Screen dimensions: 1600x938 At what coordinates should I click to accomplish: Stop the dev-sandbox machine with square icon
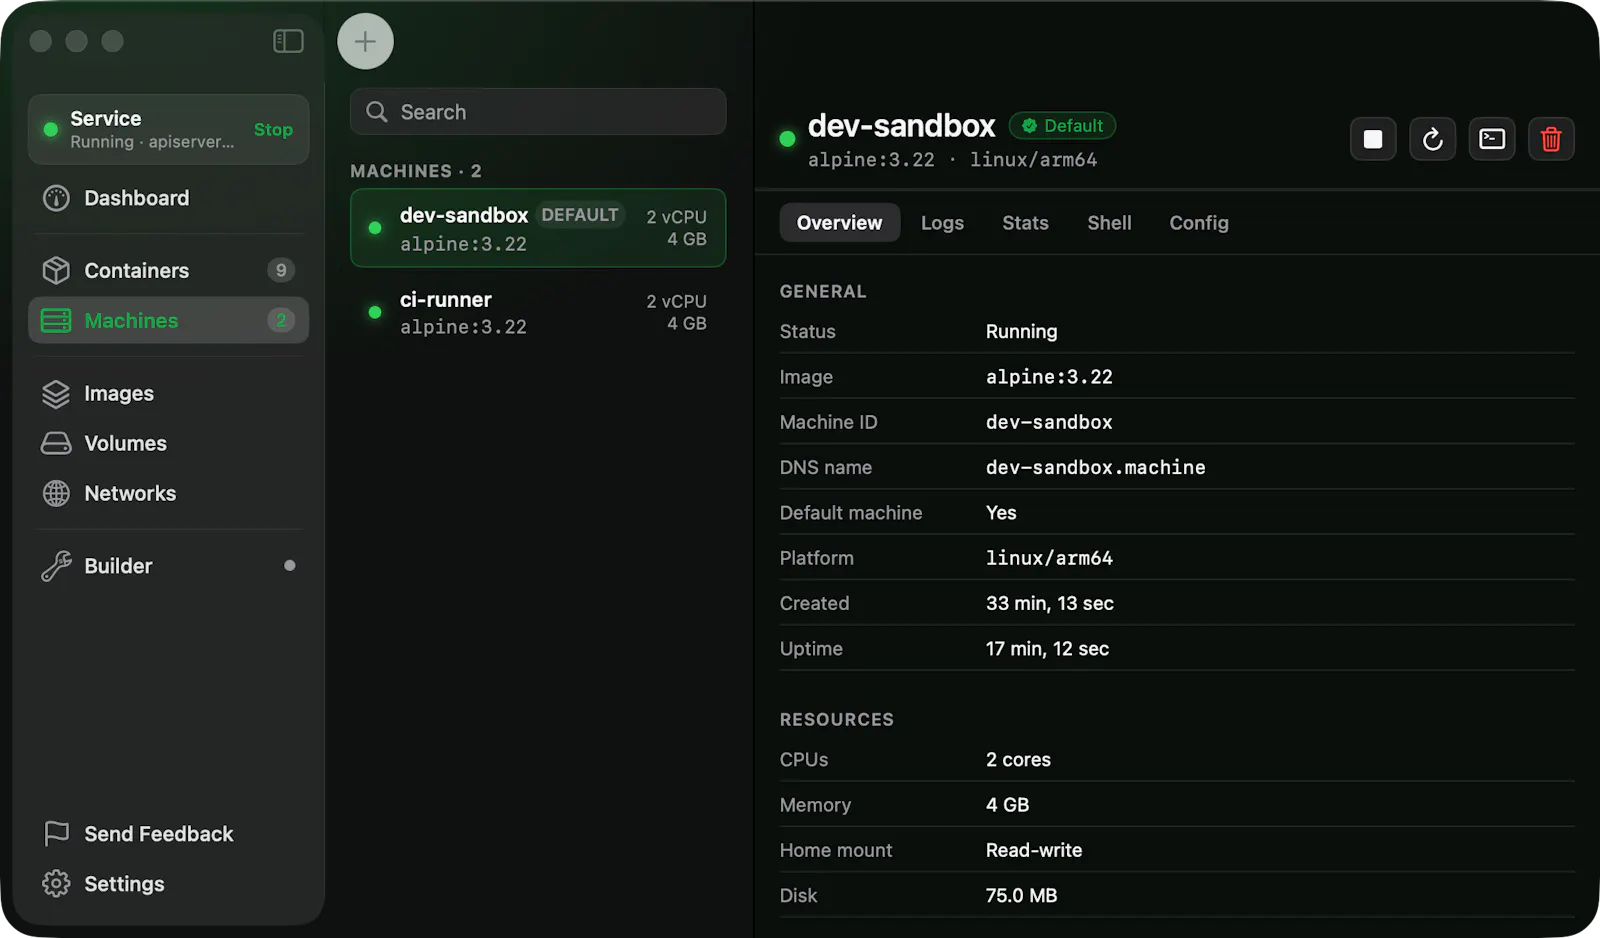click(1373, 139)
